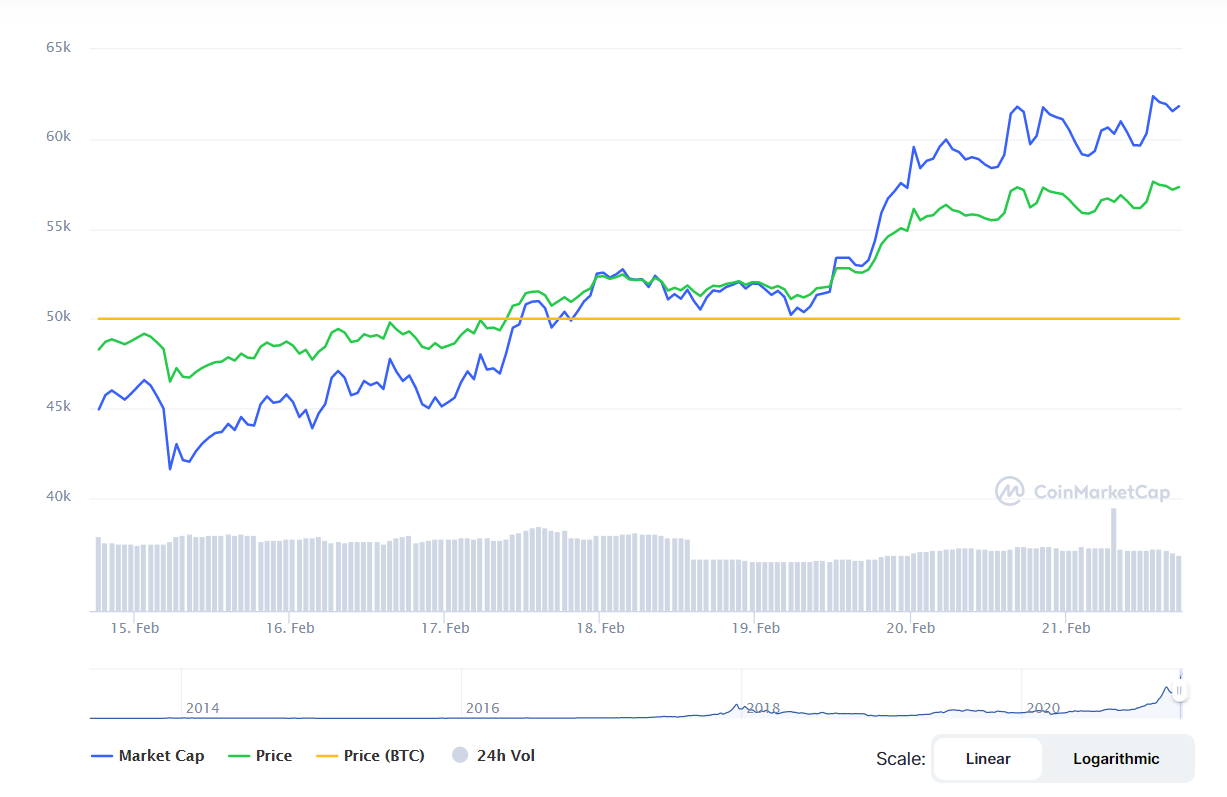Click 2018 in the range navigator
Screen dimensions: 1227x797
pyautogui.click(x=762, y=707)
